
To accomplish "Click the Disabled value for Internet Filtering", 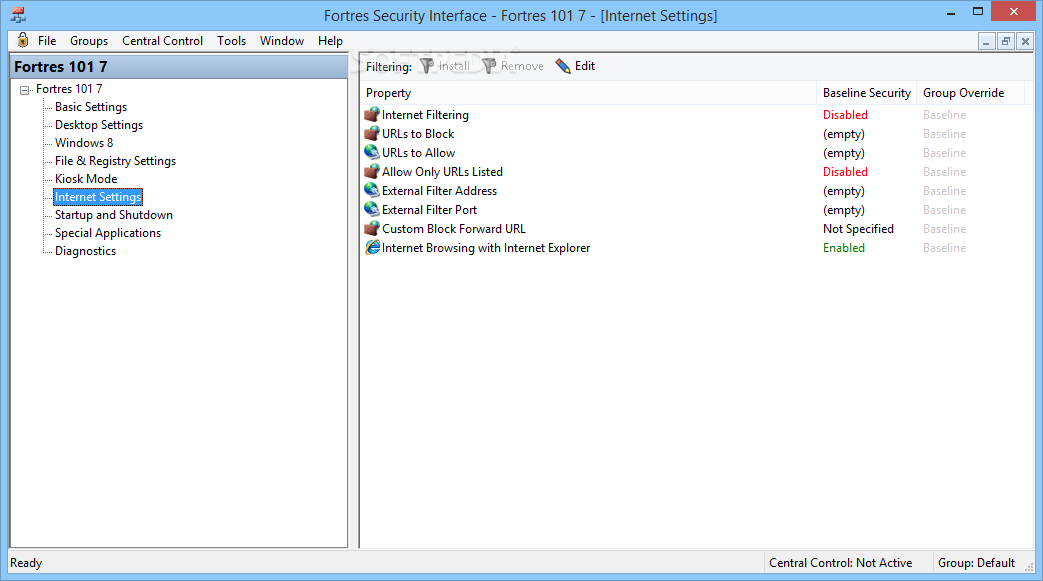I will pyautogui.click(x=845, y=114).
